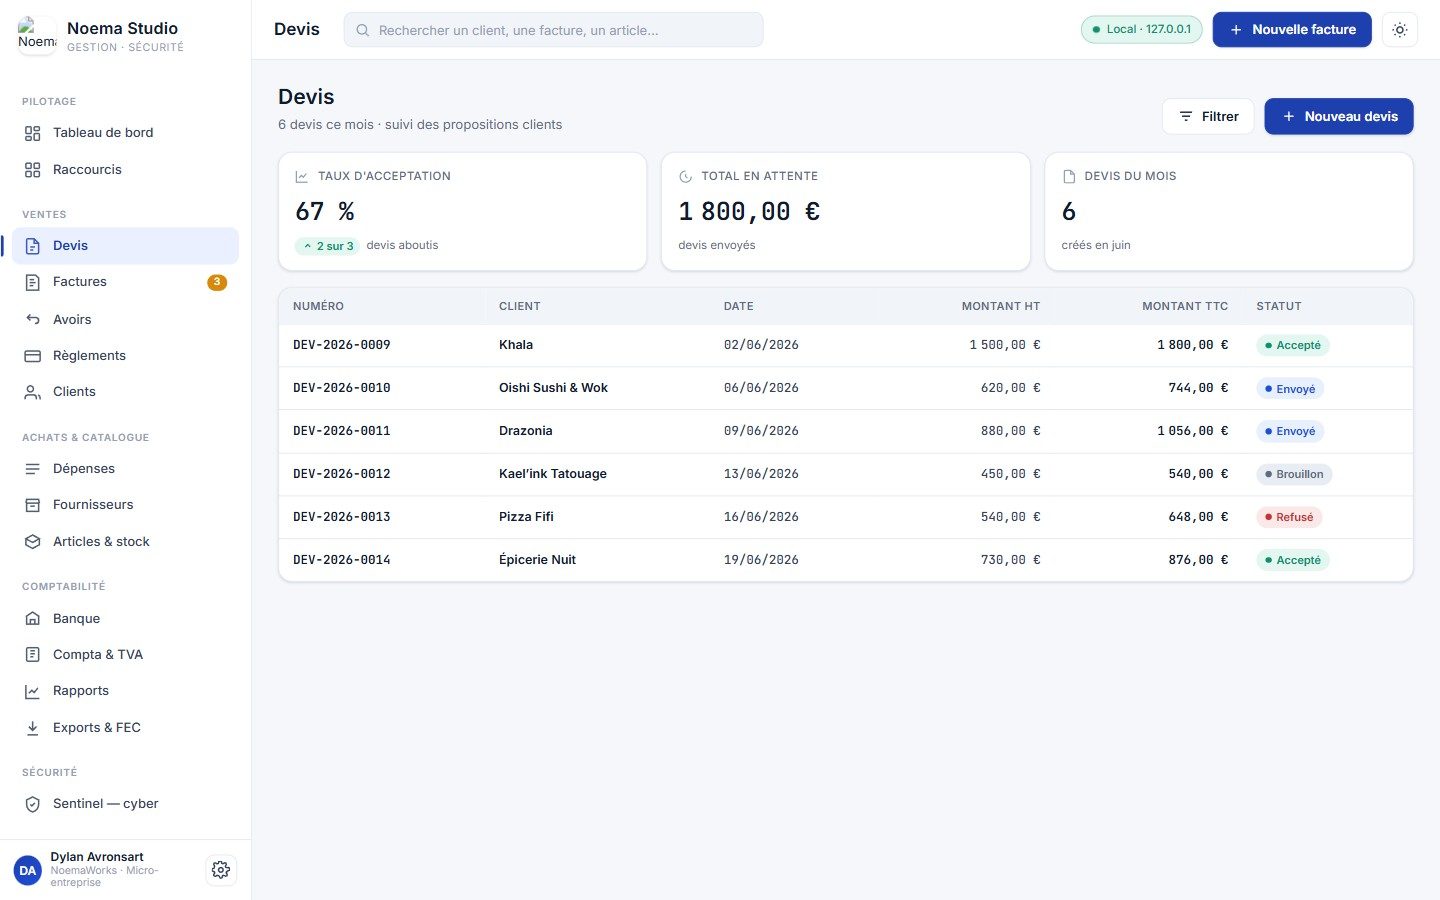Focus the search field for clients and invoices
This screenshot has width=1440, height=900.
pos(553,30)
